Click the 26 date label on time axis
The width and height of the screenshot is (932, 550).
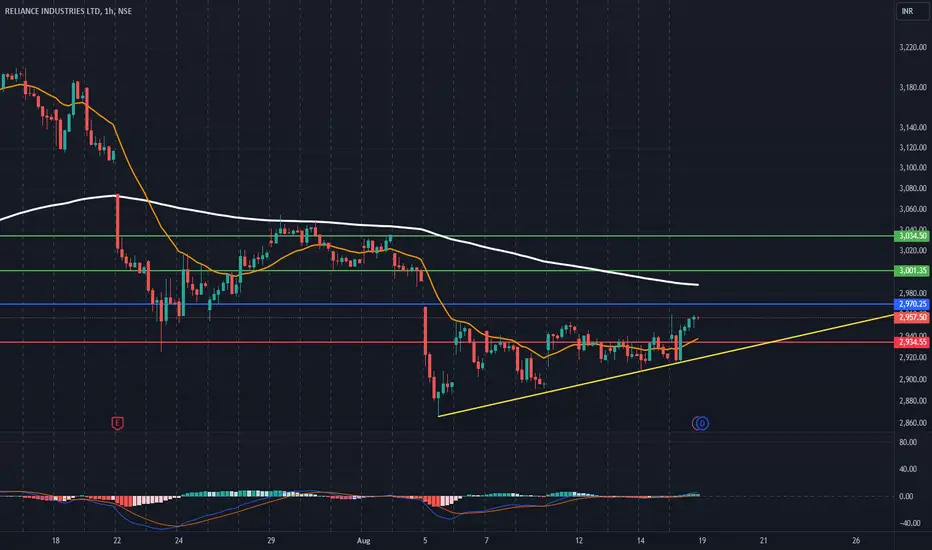click(856, 540)
